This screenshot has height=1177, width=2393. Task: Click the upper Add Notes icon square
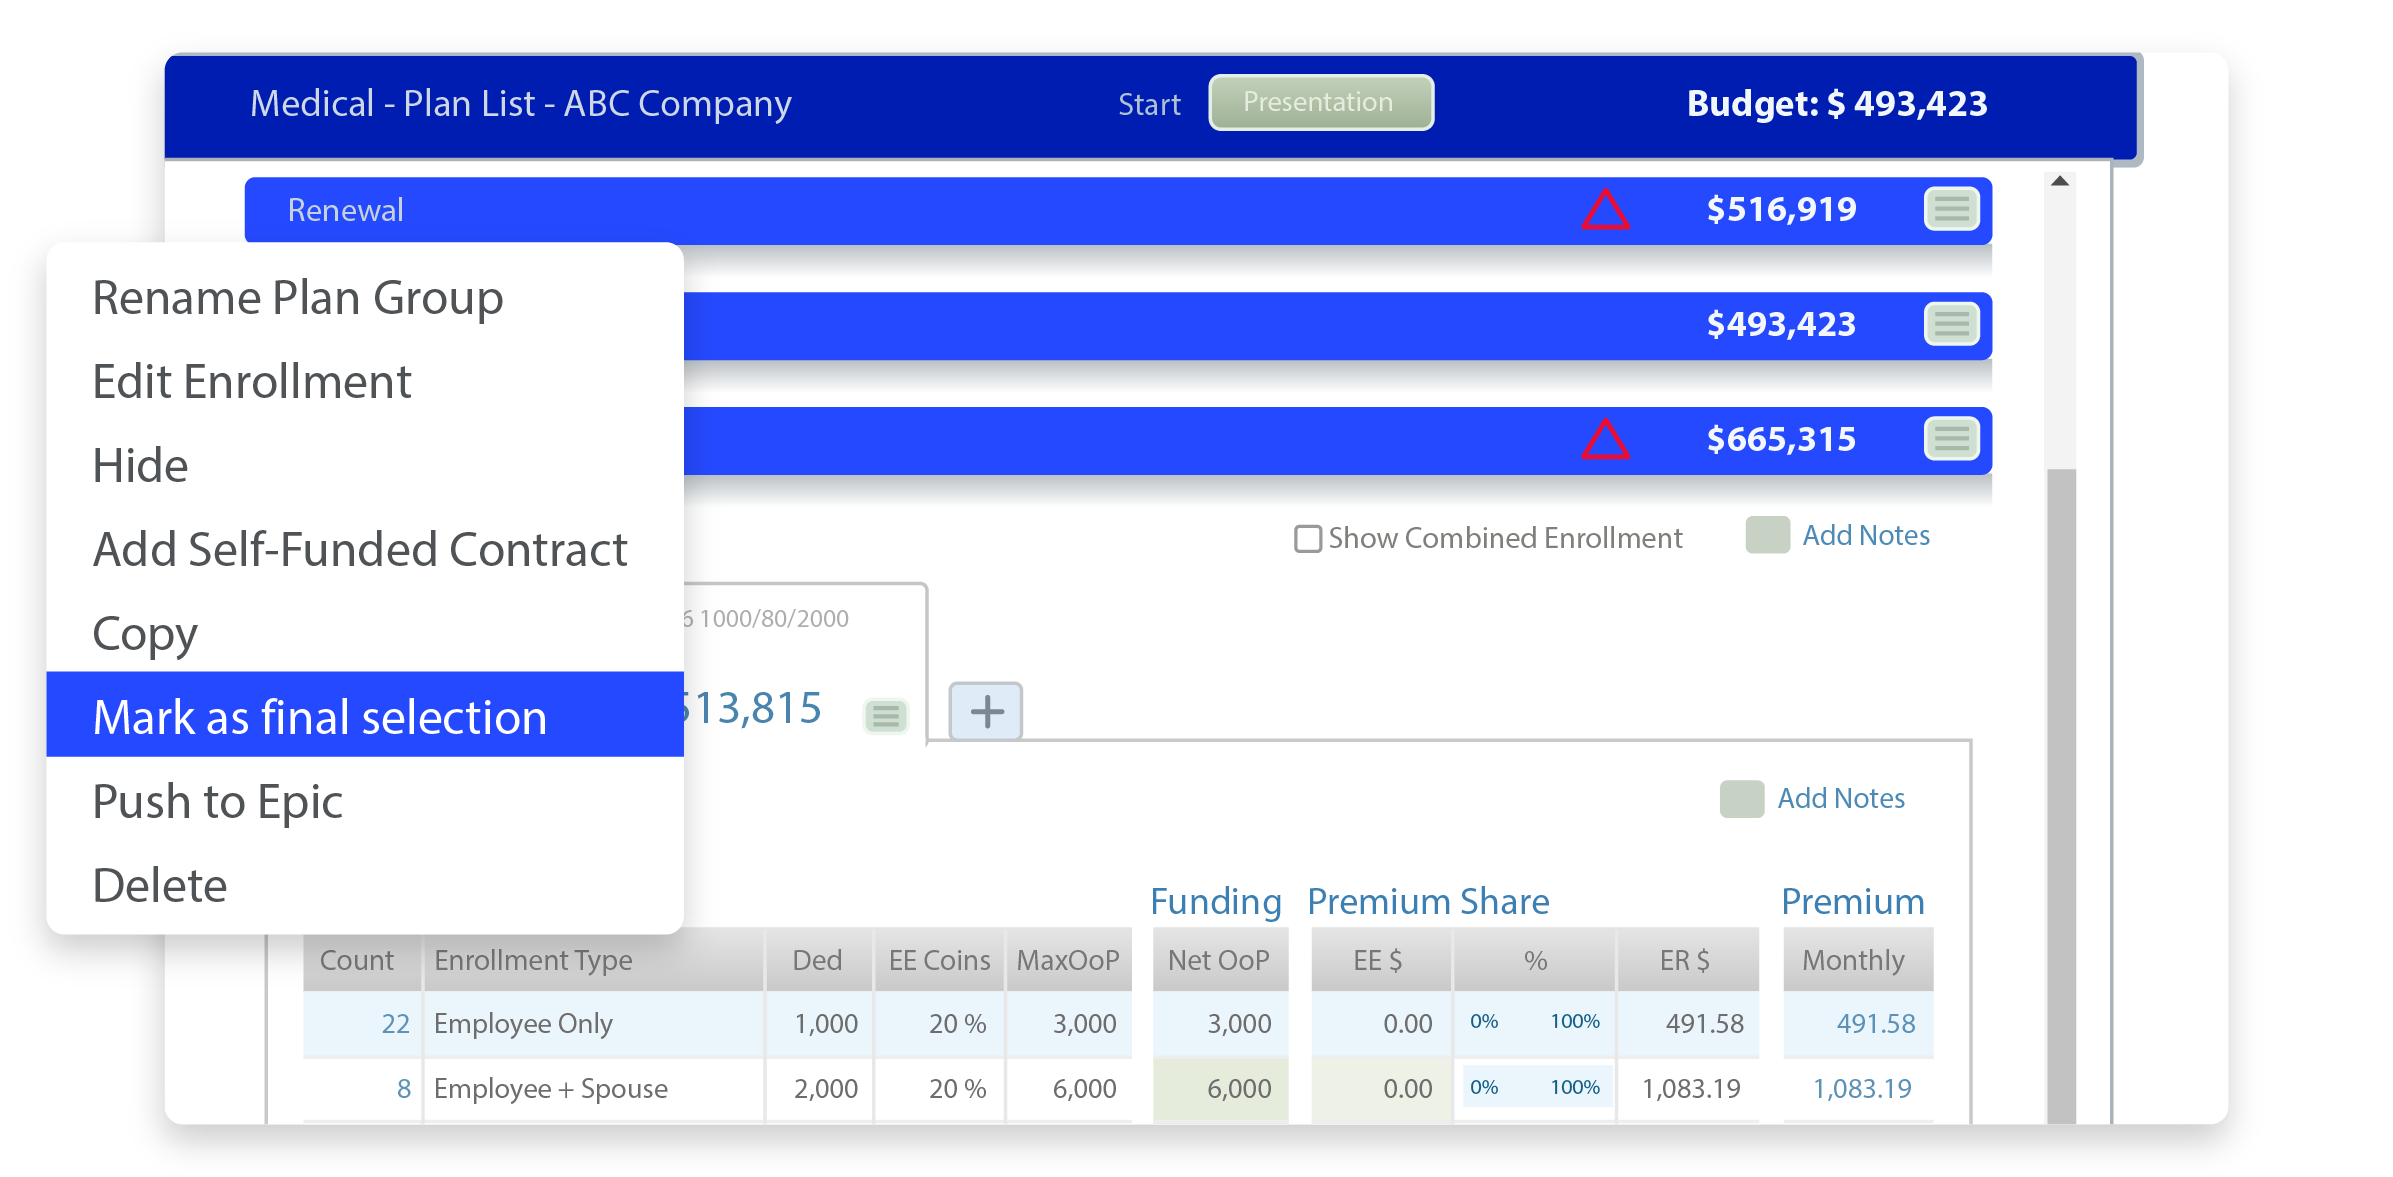(1767, 535)
